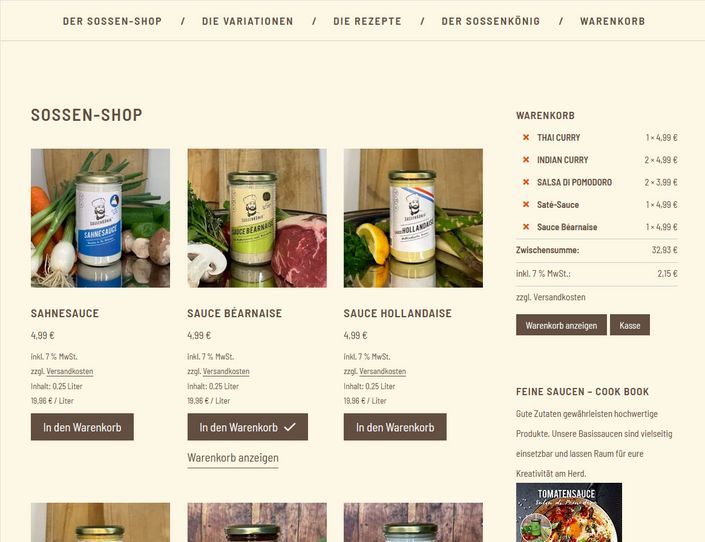The width and height of the screenshot is (705, 542).
Task: Remove Indian Curry using its red X
Action: 526,160
